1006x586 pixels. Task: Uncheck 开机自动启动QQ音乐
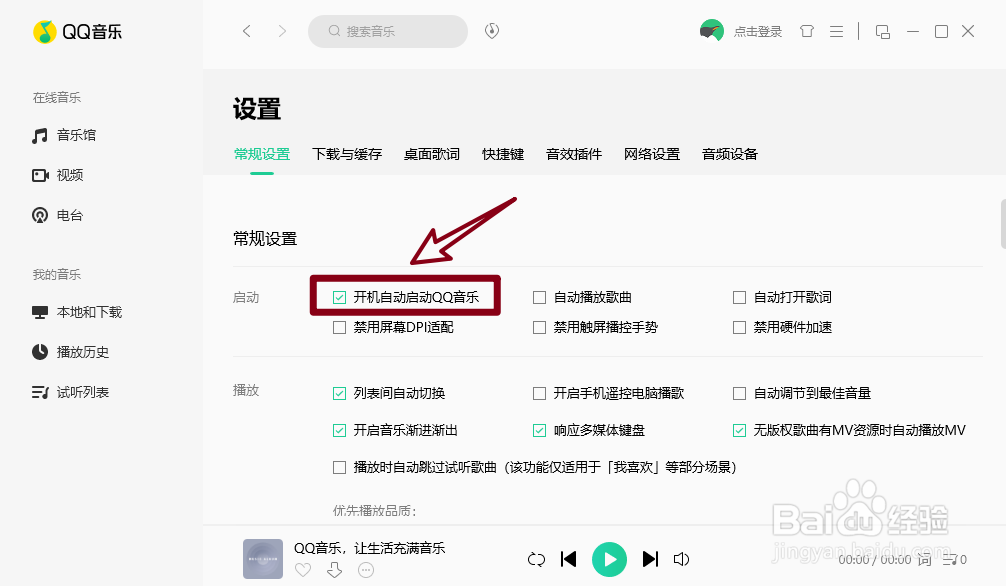339,297
